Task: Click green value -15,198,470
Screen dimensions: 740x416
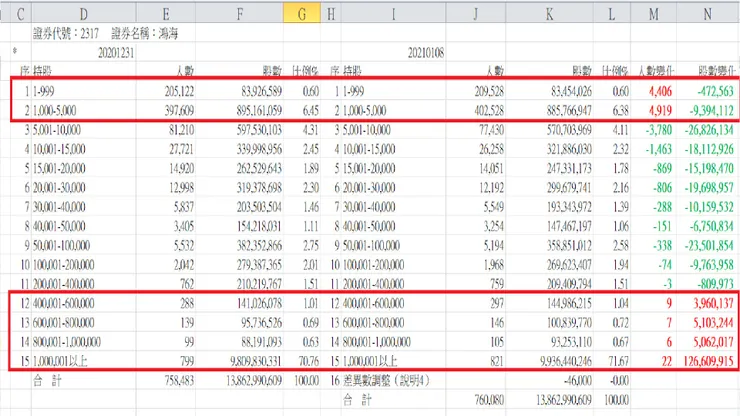Action: click(709, 169)
